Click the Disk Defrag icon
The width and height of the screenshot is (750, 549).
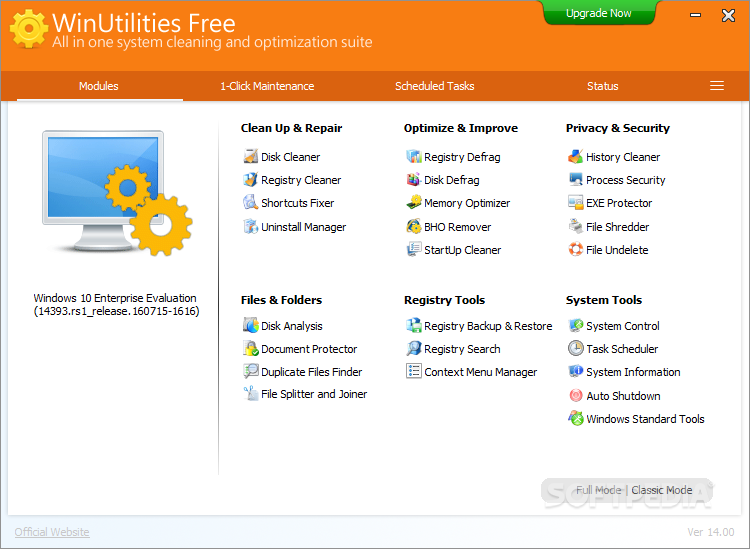point(414,180)
